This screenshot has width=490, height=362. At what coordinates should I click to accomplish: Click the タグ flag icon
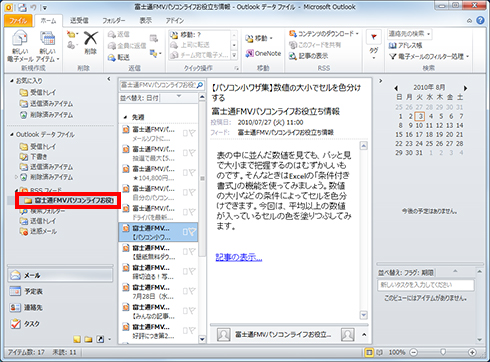374,37
